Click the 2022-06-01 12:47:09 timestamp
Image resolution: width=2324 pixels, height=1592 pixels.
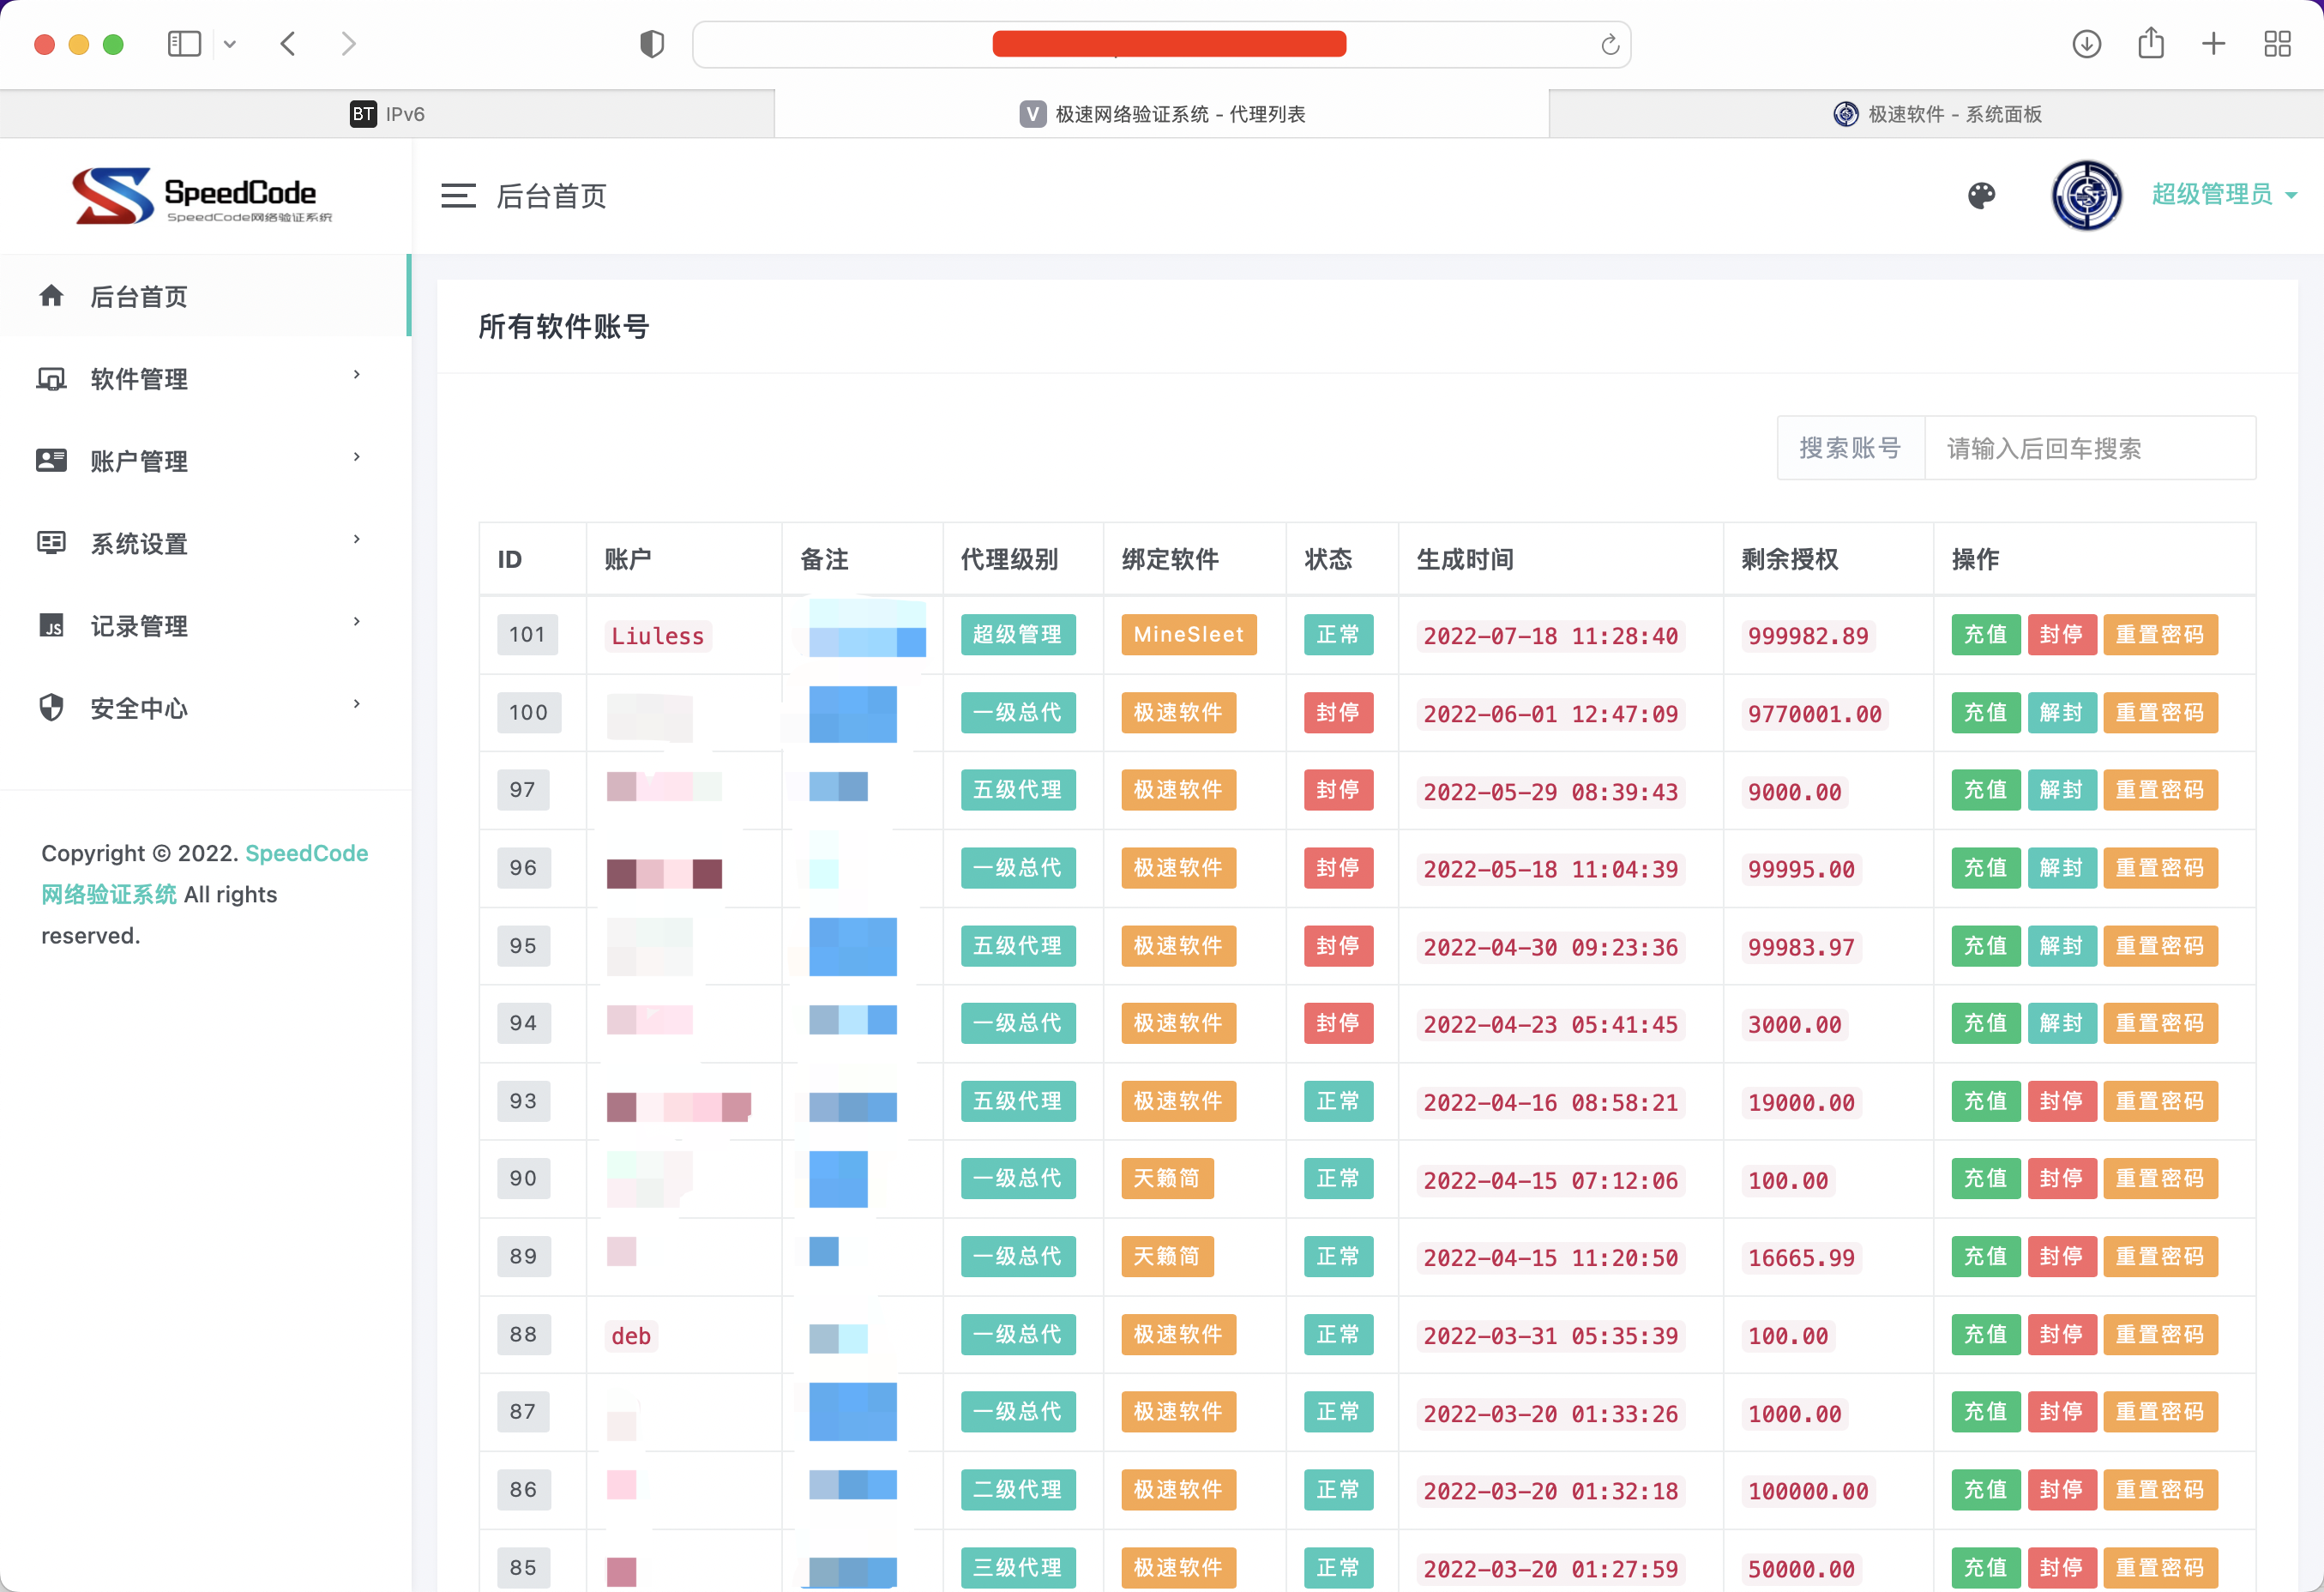[x=1550, y=714]
